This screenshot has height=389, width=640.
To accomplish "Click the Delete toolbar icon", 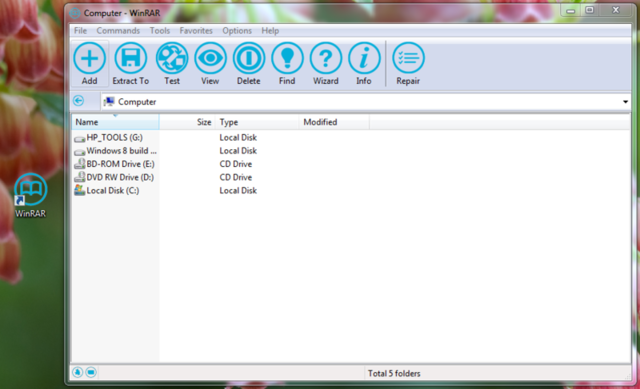I will [249, 58].
